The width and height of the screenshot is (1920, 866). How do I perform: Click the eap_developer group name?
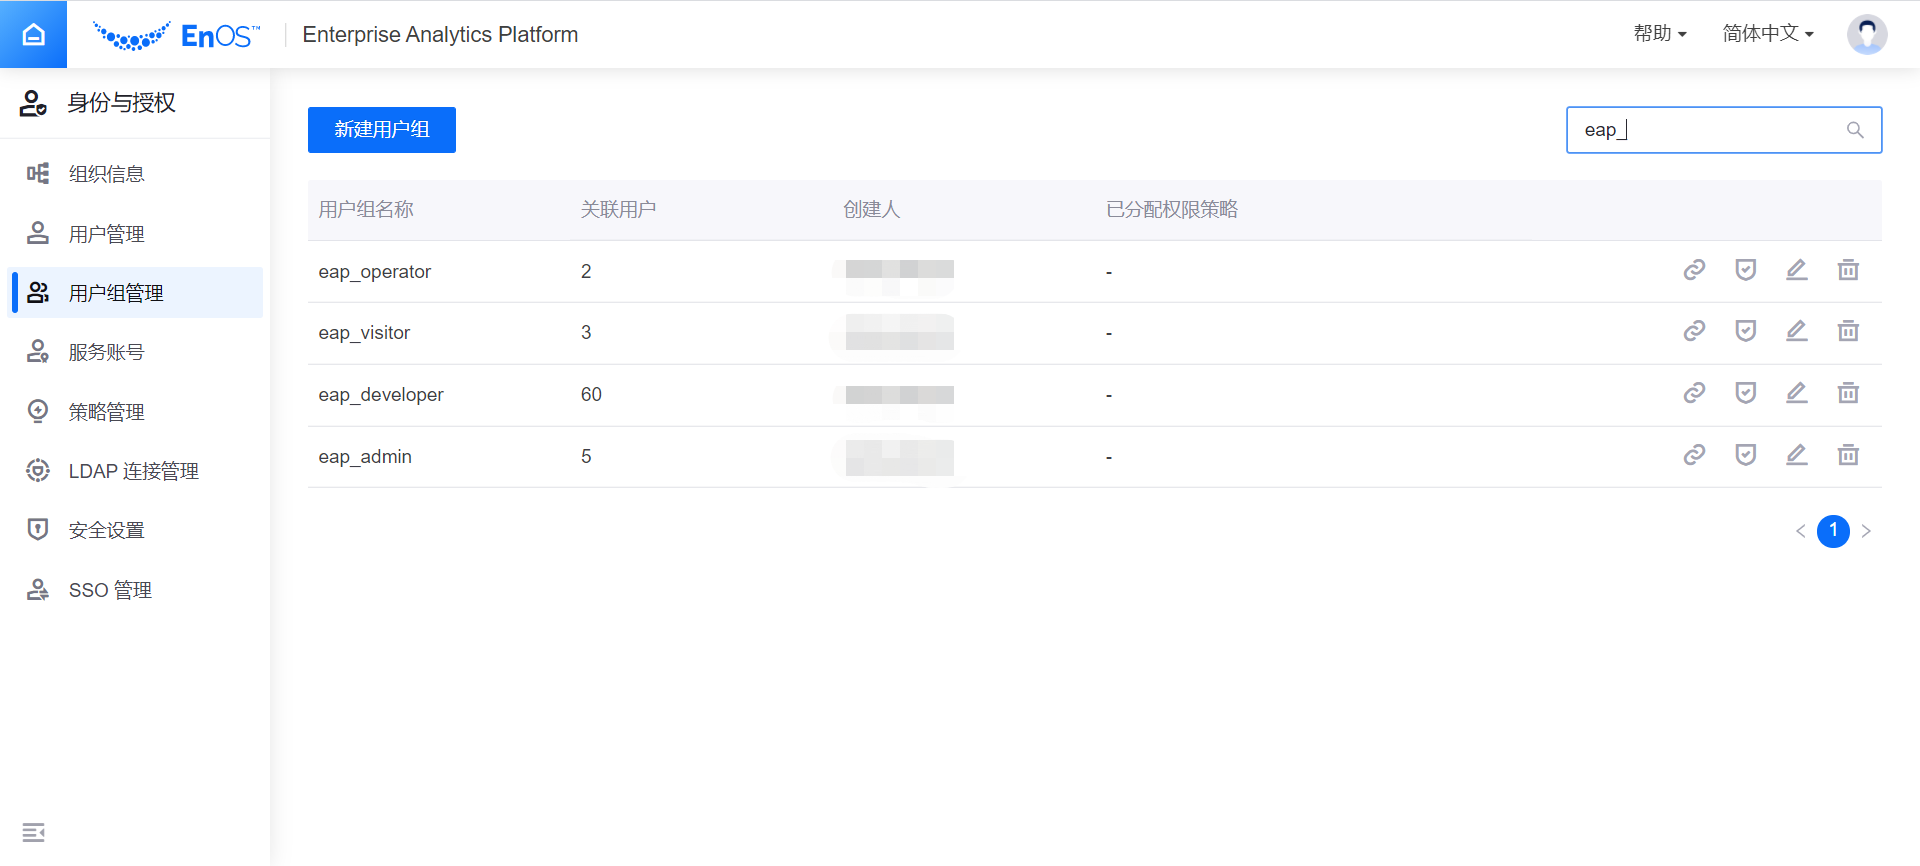click(381, 395)
